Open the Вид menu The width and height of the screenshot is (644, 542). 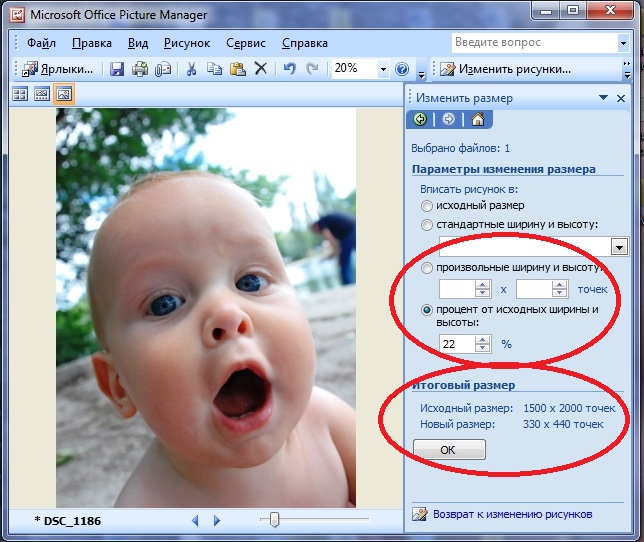click(138, 43)
